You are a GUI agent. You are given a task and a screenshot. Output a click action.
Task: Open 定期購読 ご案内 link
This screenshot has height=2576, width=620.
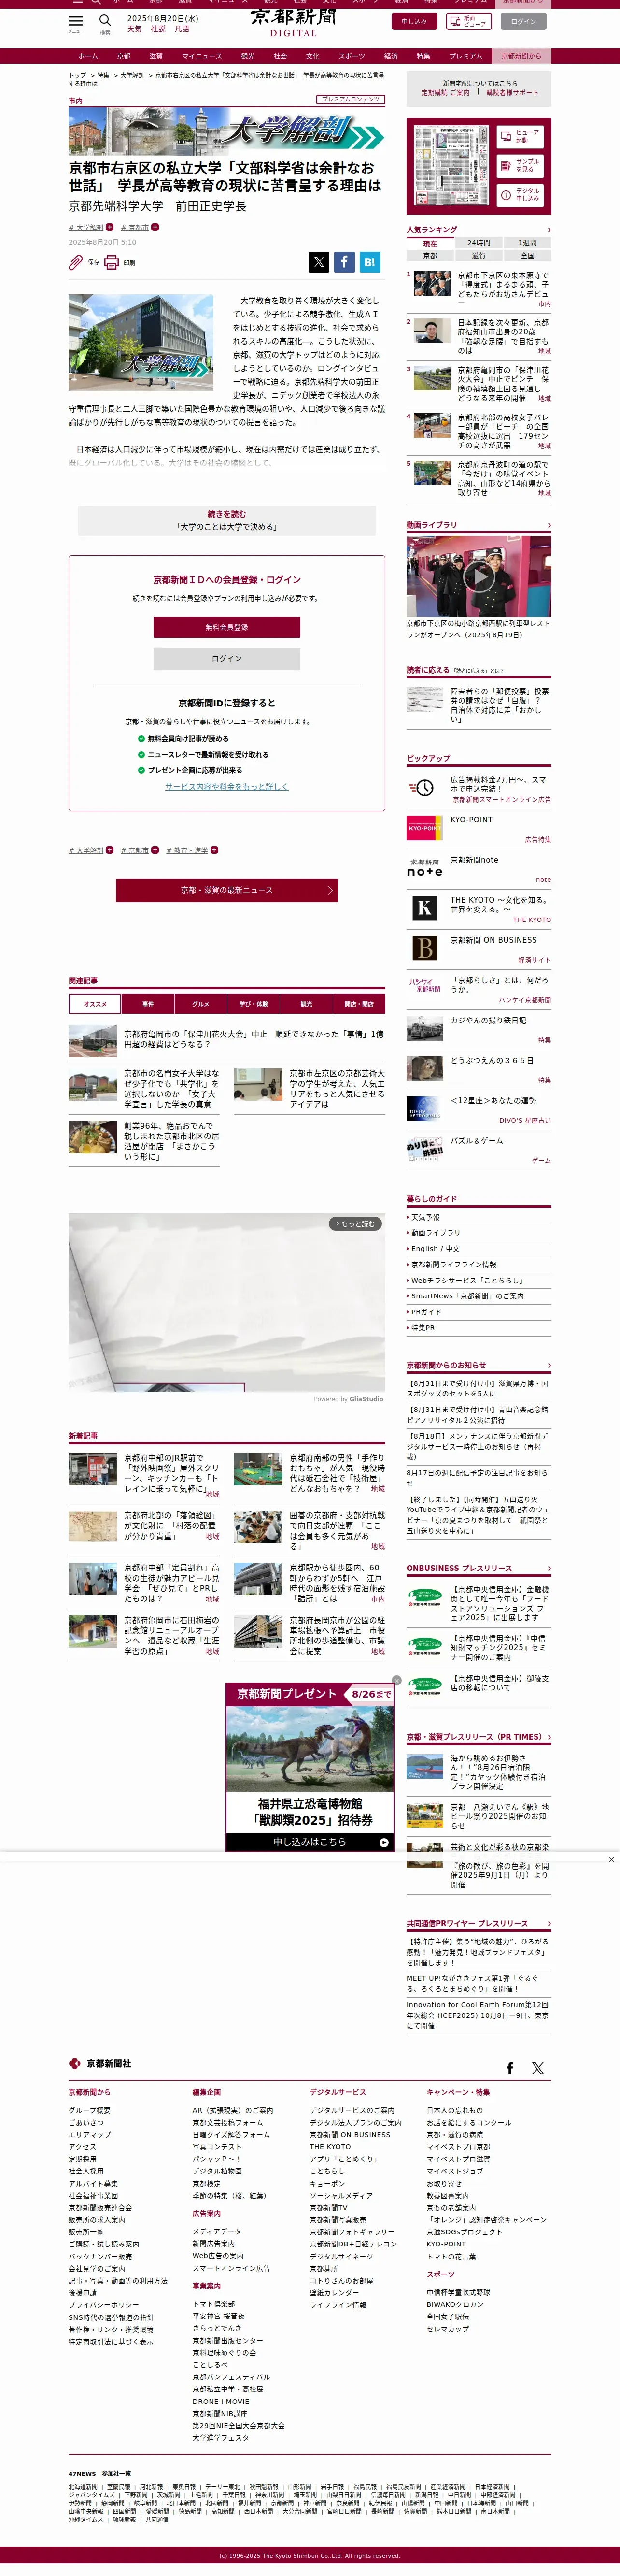click(445, 93)
